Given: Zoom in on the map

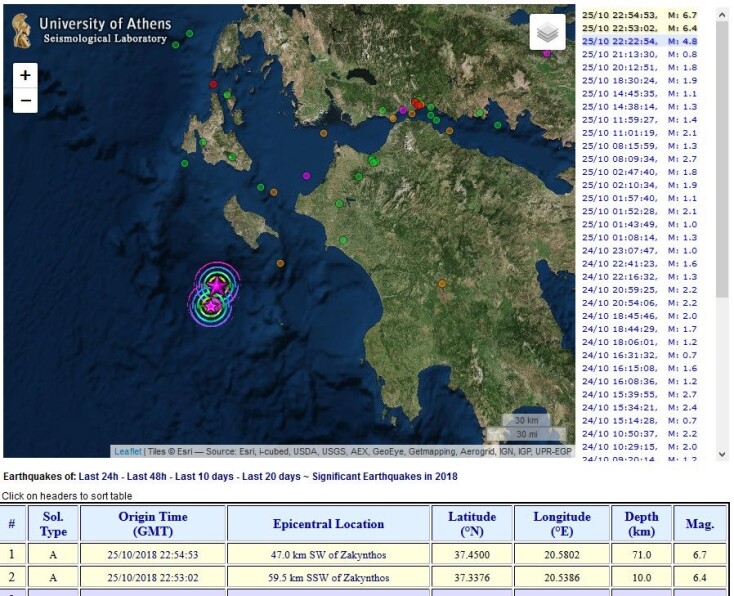Looking at the screenshot, I should (x=25, y=75).
